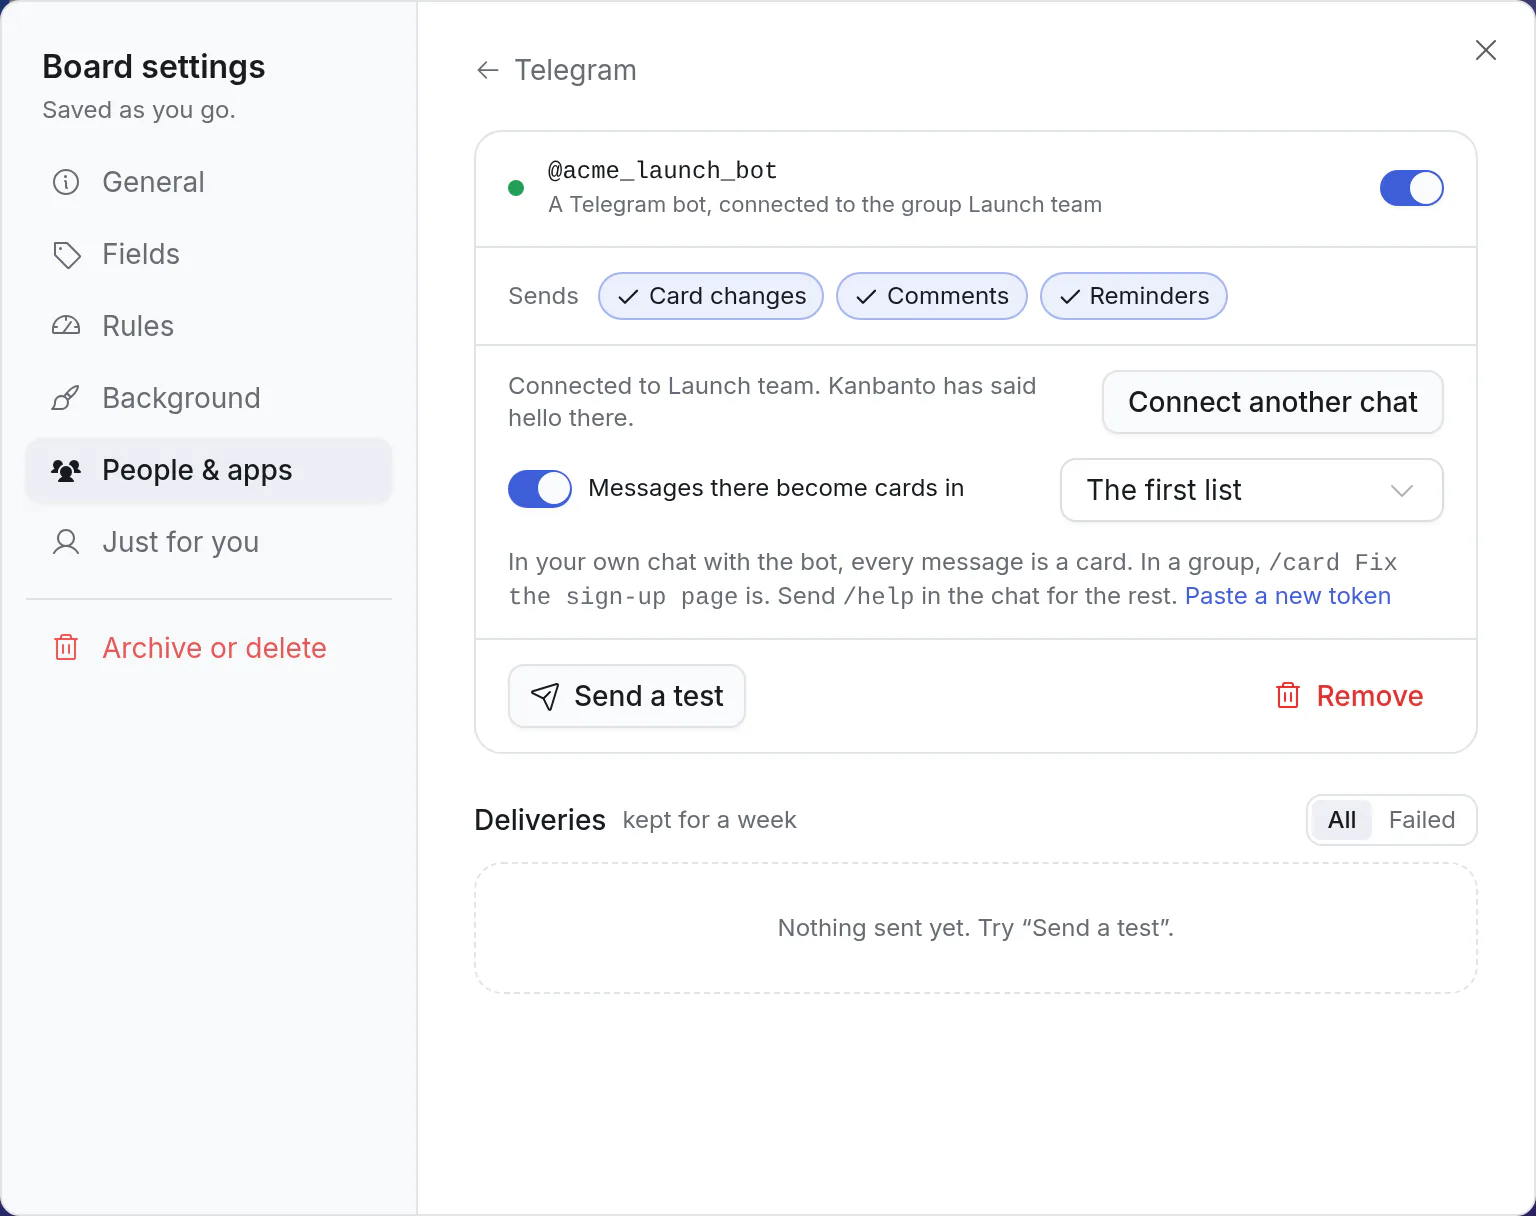Open General settings via info icon

pos(66,182)
